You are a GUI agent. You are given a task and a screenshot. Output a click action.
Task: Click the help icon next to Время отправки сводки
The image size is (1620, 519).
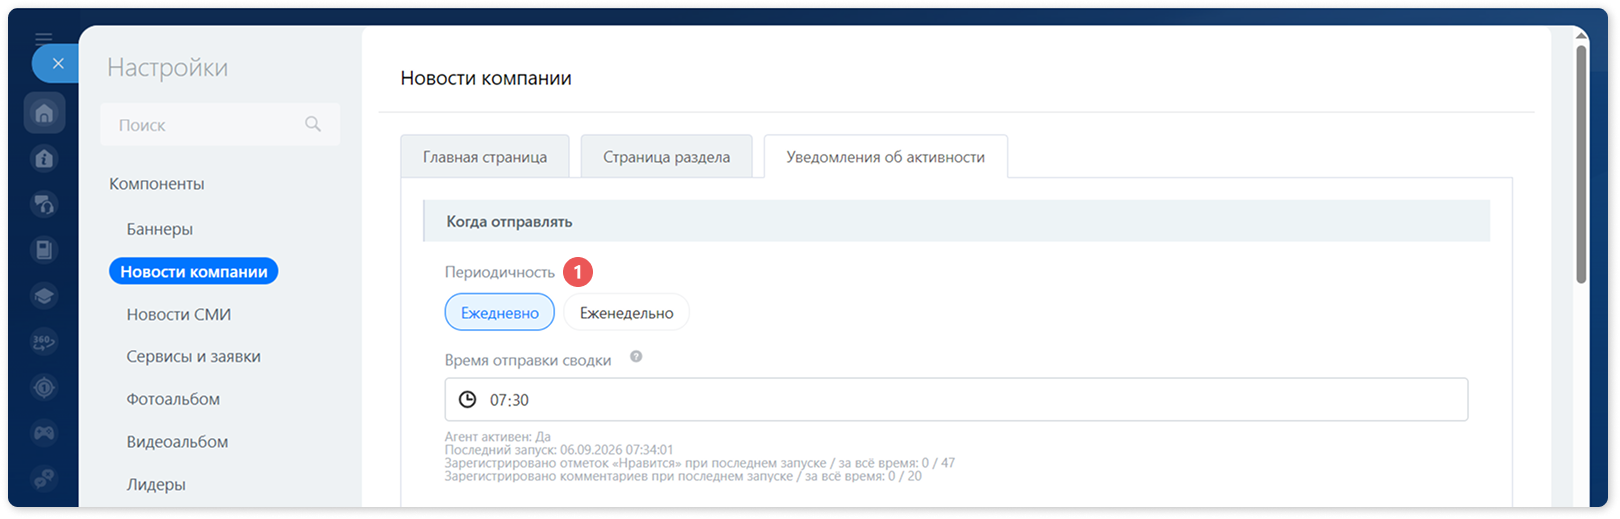[x=636, y=357]
